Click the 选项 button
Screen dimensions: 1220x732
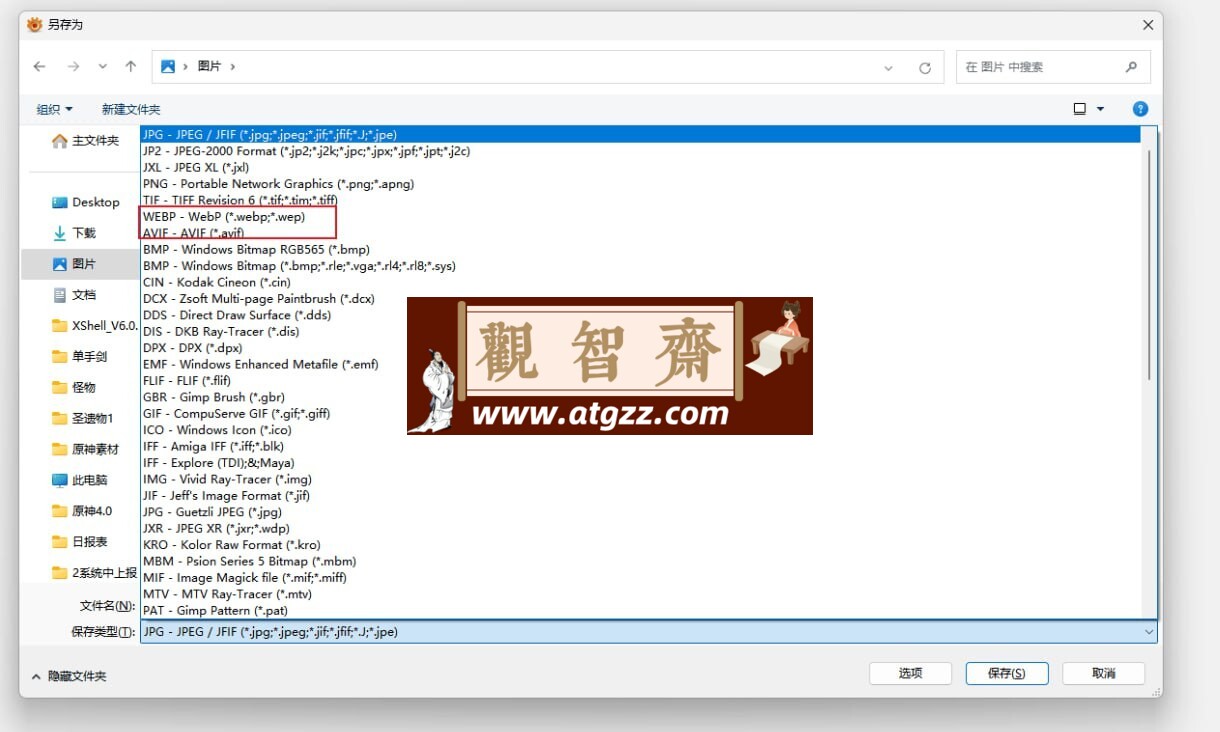pyautogui.click(x=910, y=673)
